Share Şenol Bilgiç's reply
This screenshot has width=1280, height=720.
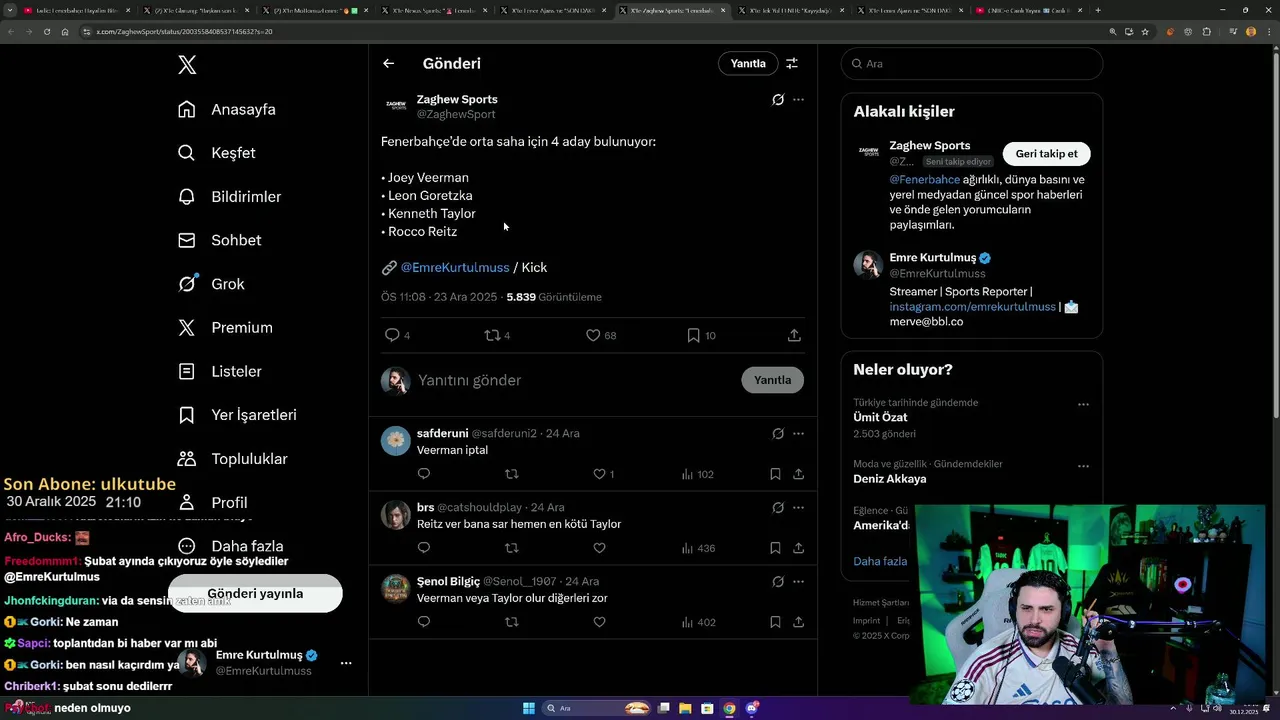(798, 622)
